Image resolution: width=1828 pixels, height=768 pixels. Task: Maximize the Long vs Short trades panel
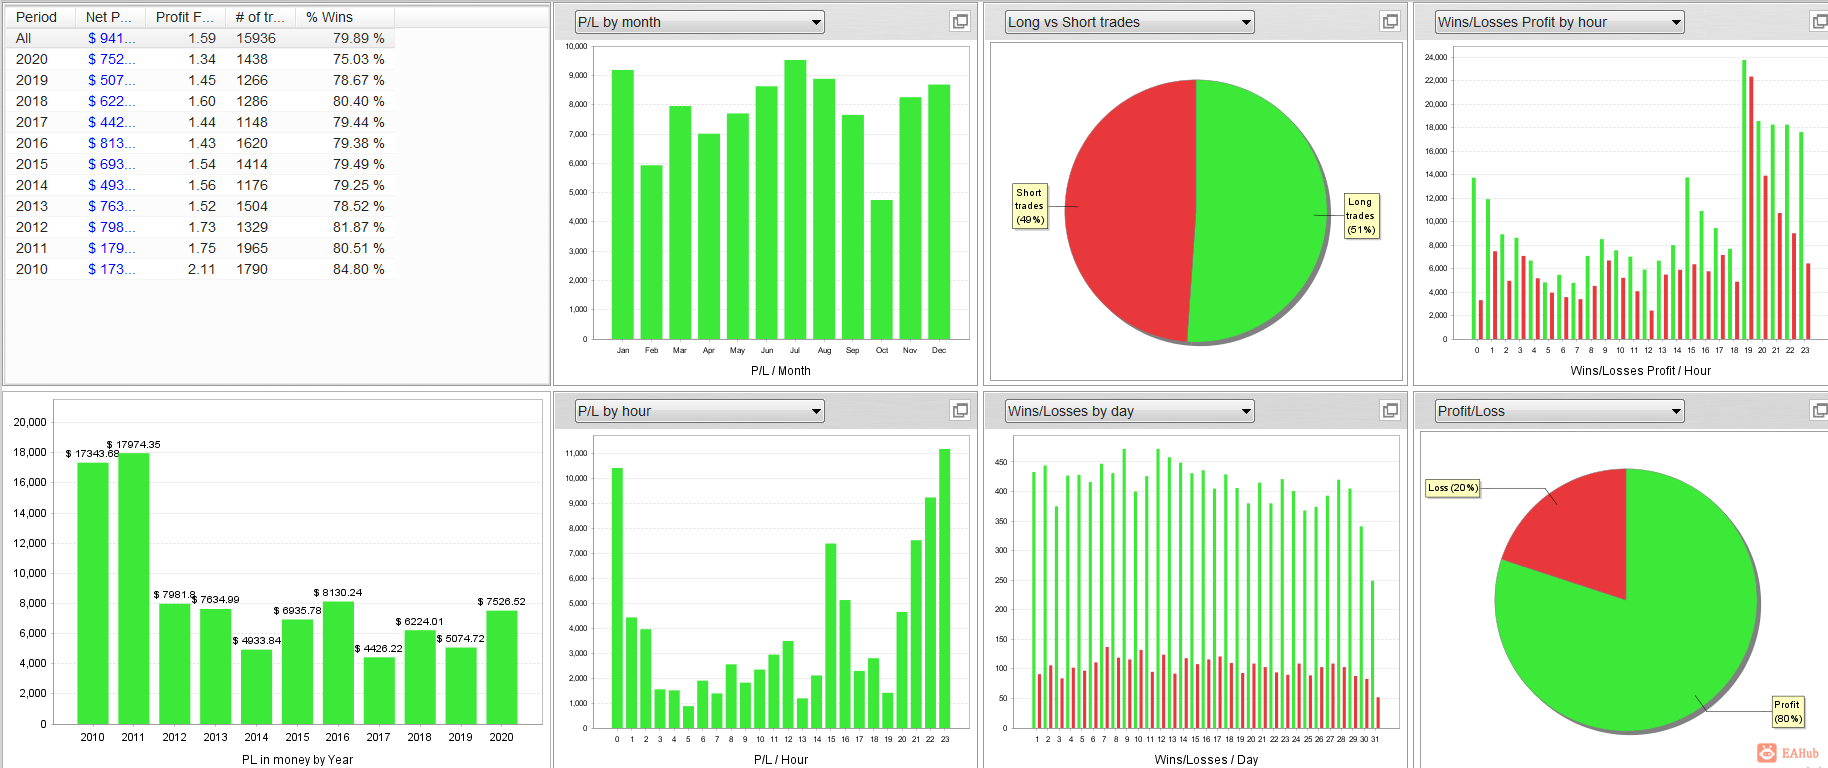pyautogui.click(x=1390, y=22)
